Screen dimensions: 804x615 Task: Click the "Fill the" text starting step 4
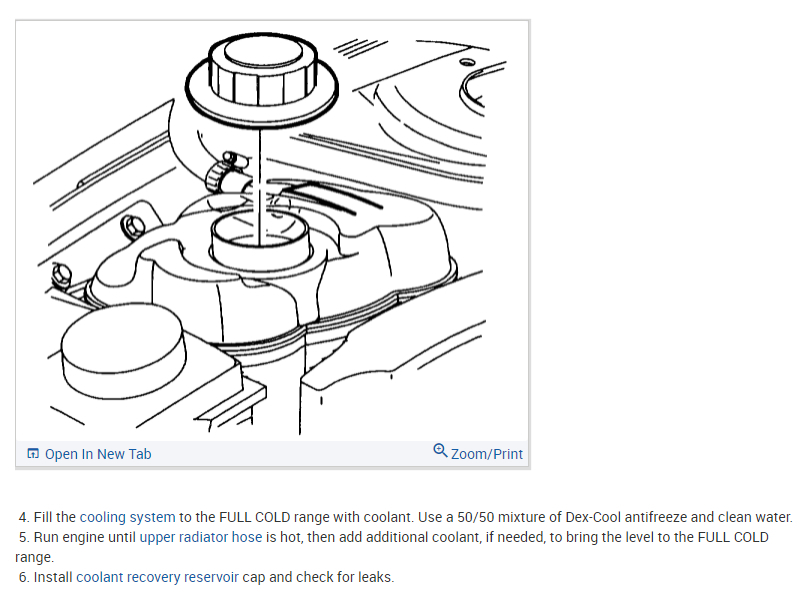(55, 517)
